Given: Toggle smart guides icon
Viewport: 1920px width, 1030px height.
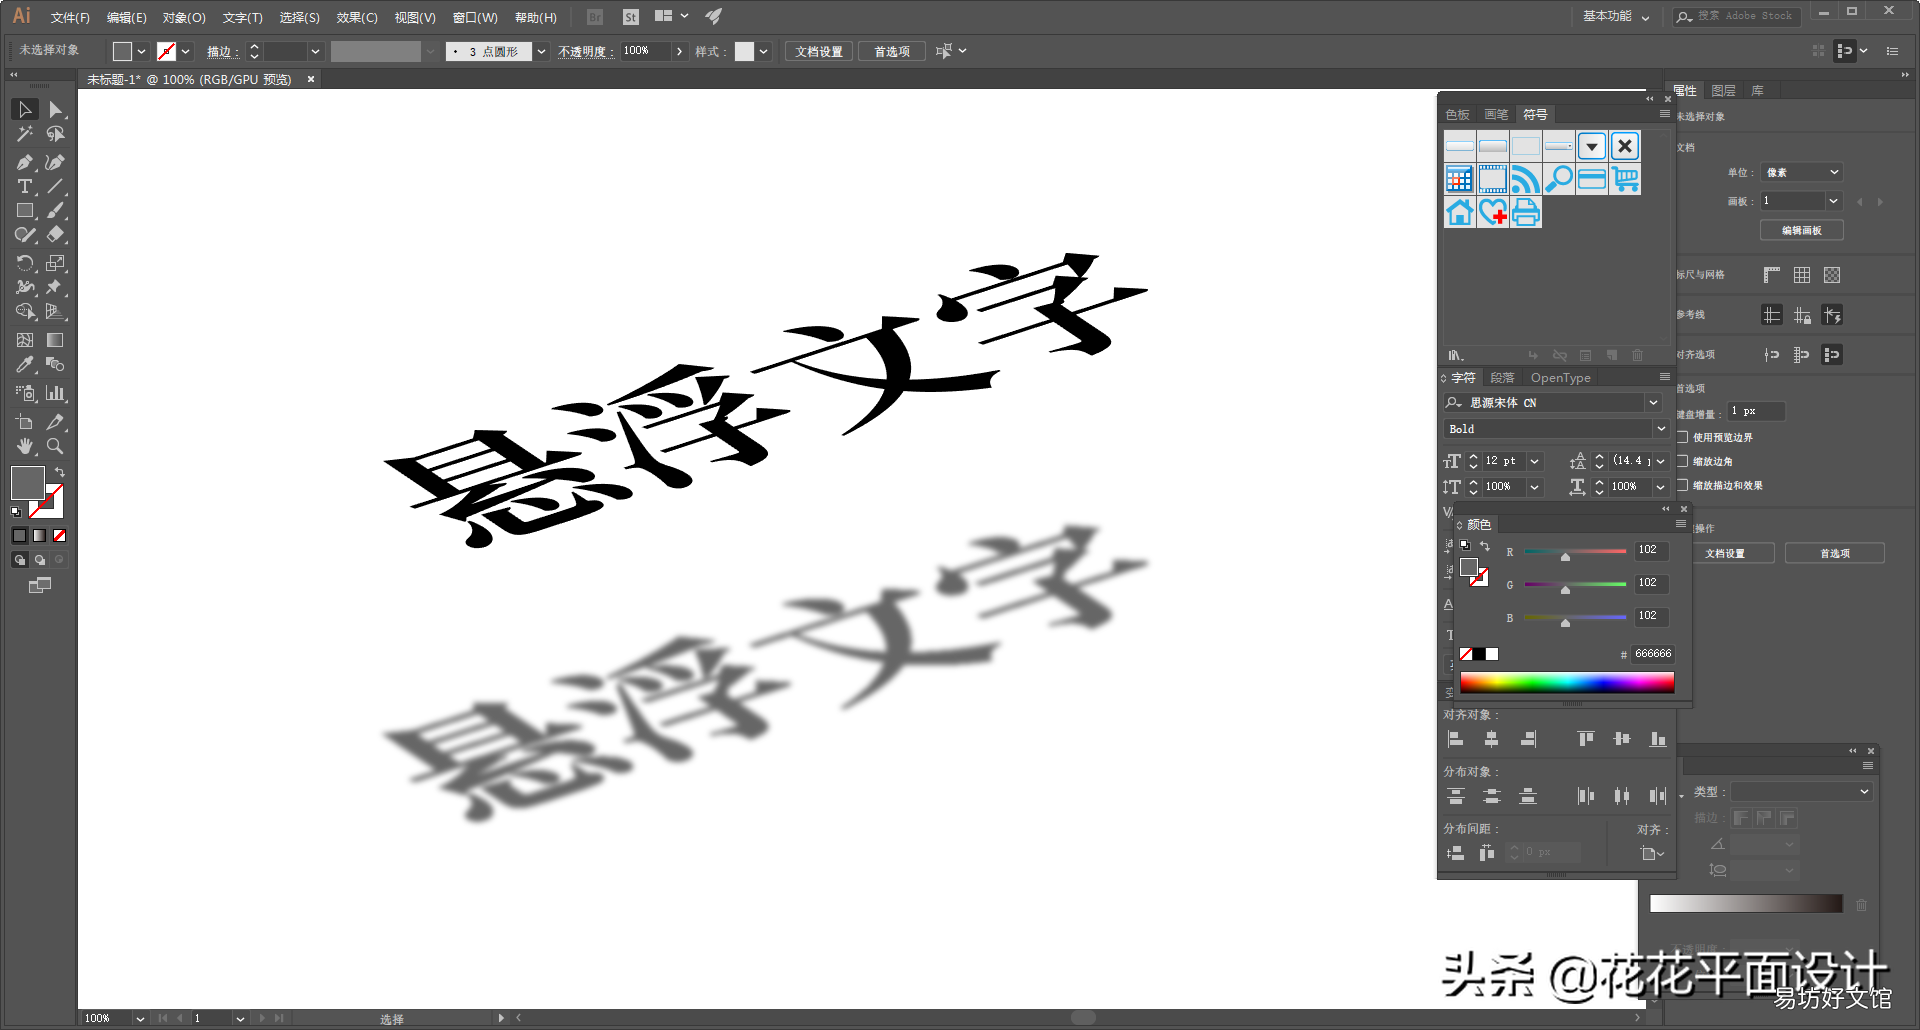Looking at the screenshot, I should point(1832,315).
